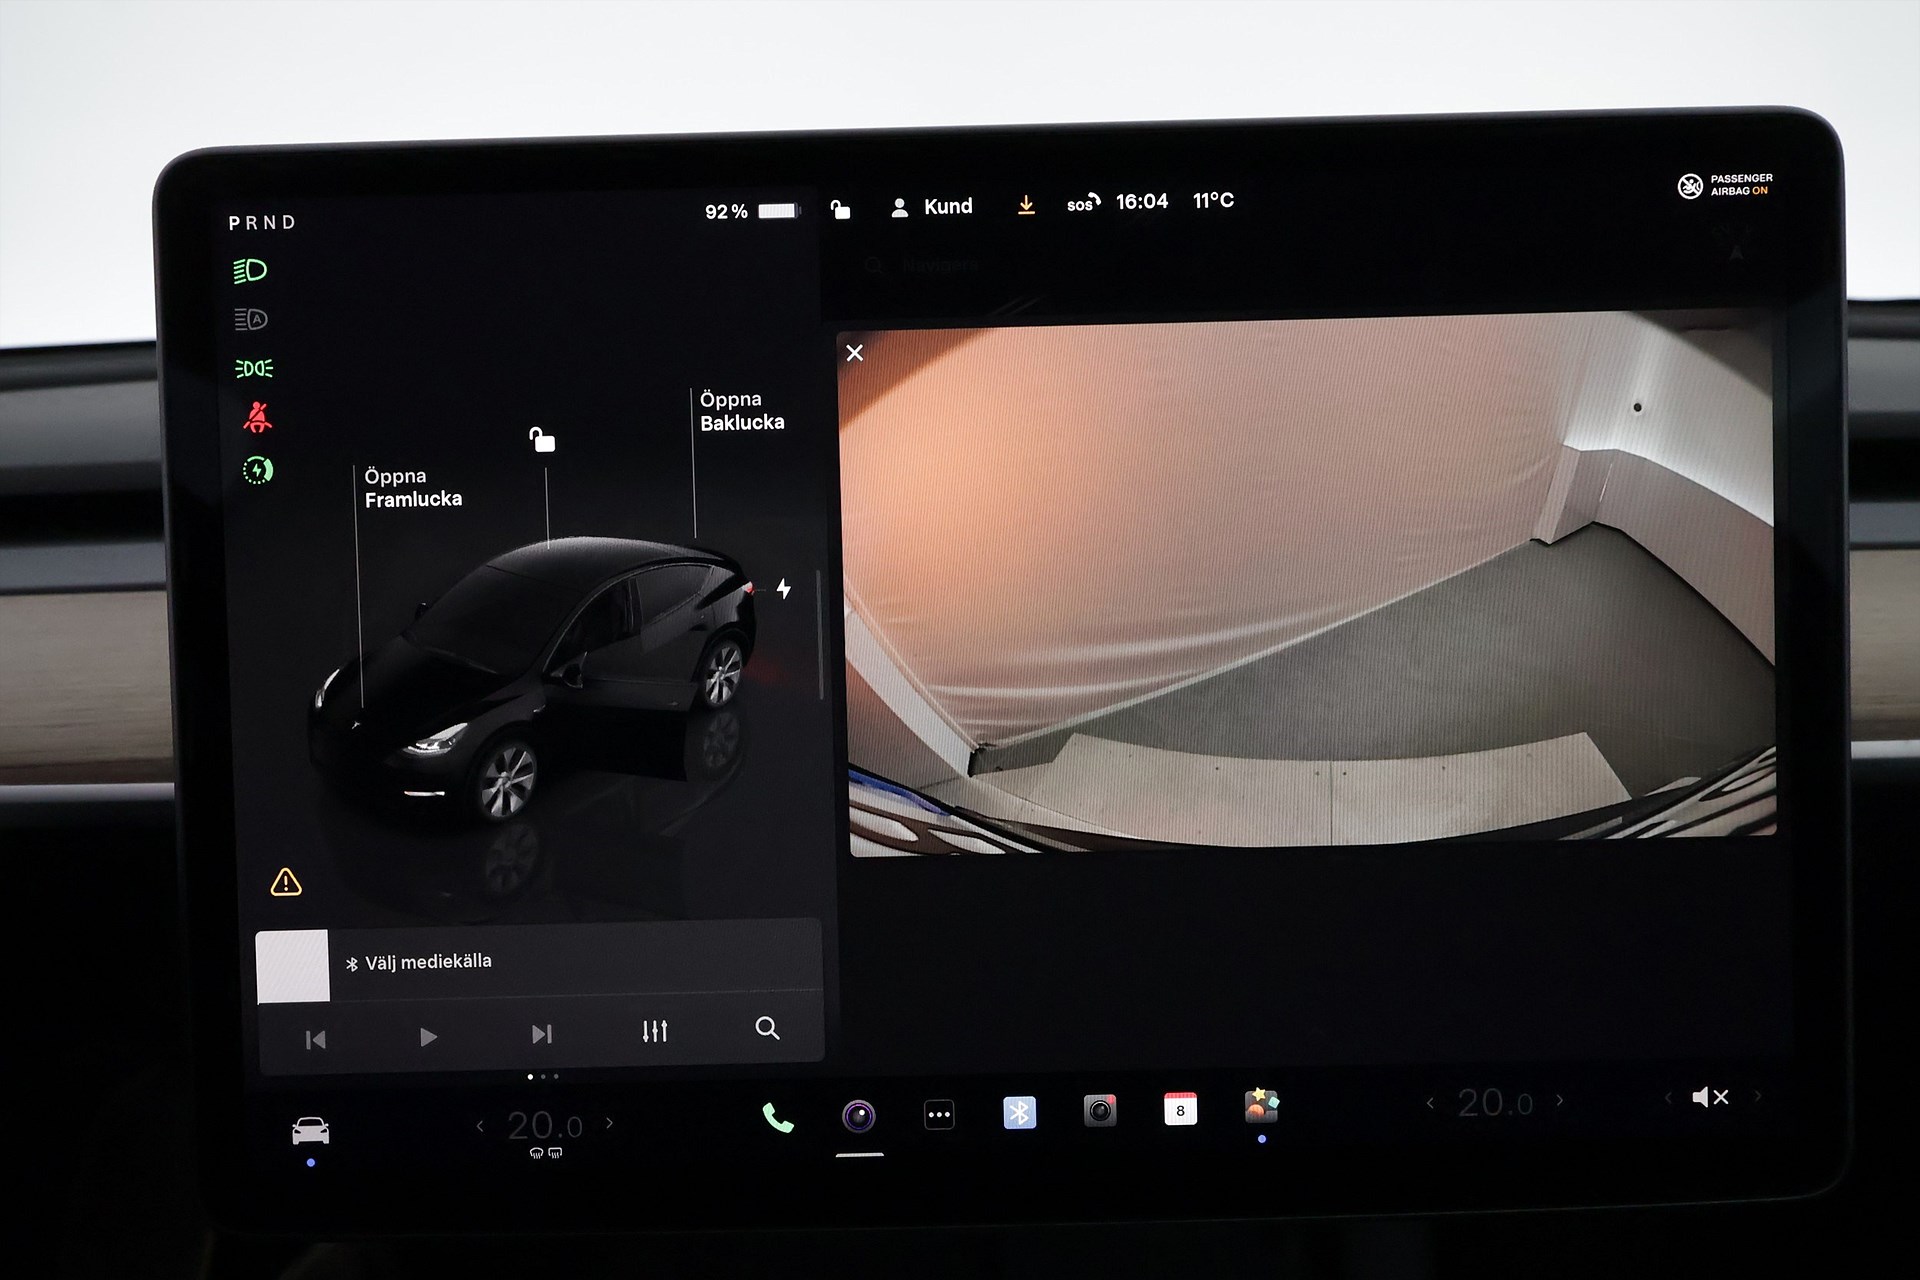Tap the charging lightning bolt icon
Viewport: 1920px width, 1280px height.
click(x=784, y=589)
